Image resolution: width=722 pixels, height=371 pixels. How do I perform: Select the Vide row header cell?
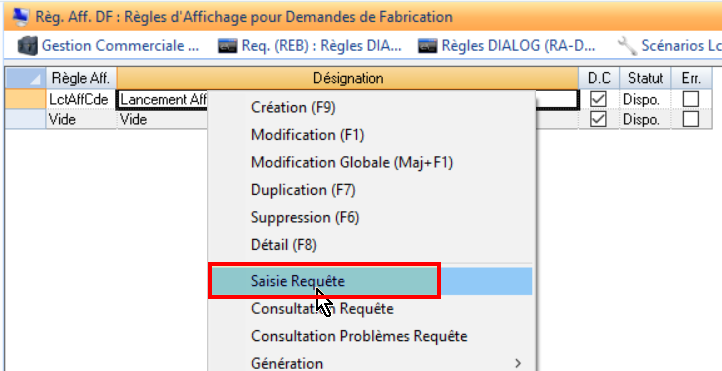(x=25, y=120)
